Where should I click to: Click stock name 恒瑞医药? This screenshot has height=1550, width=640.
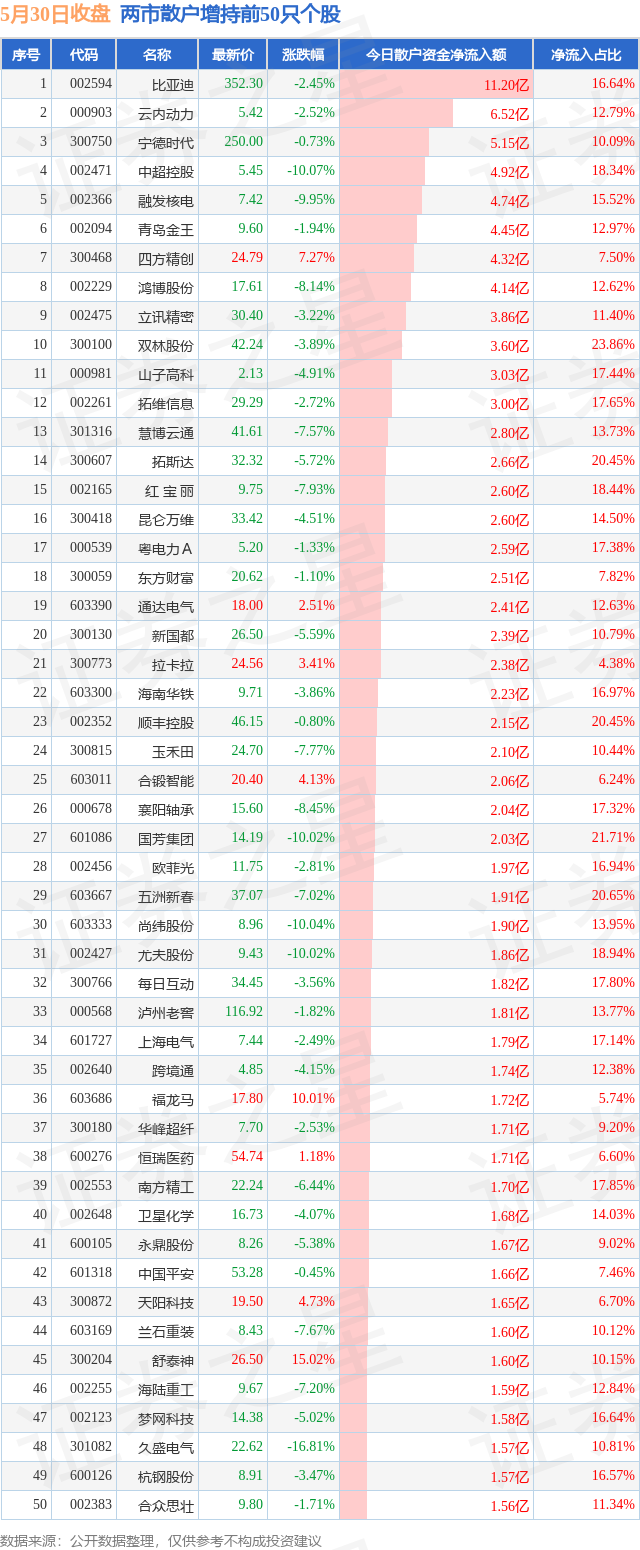(x=166, y=1157)
